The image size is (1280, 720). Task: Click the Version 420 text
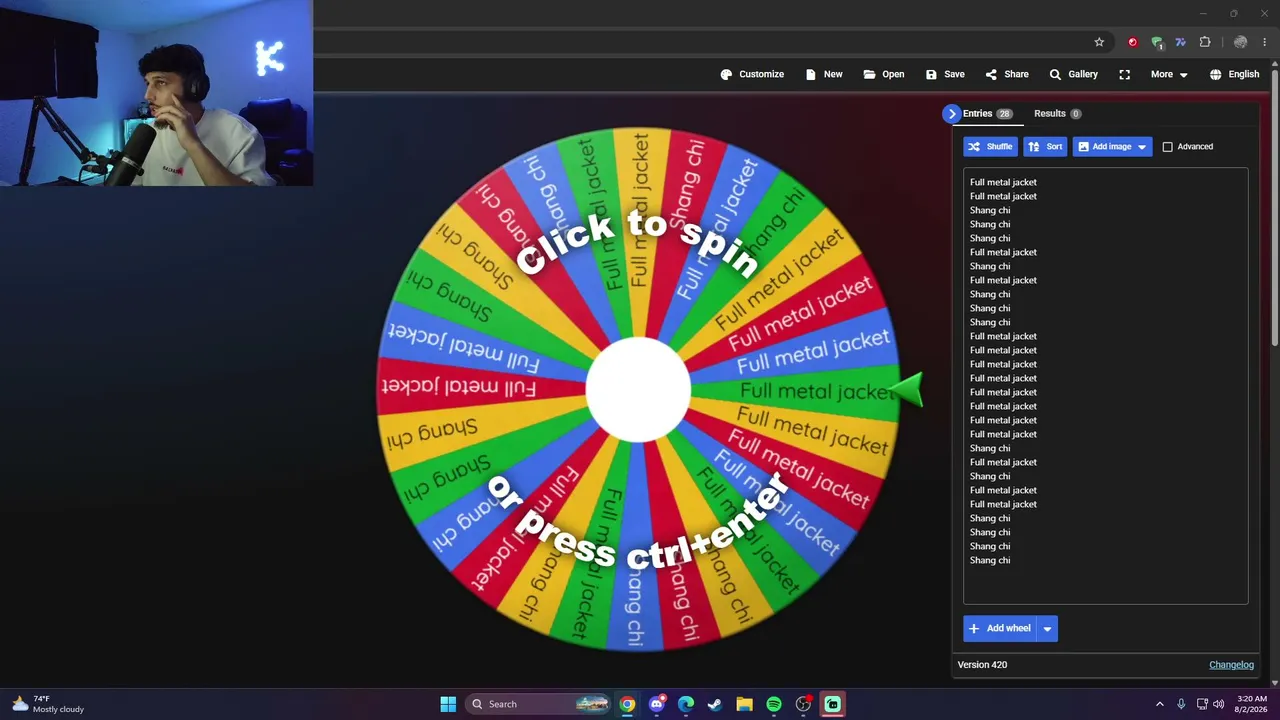click(x=982, y=665)
